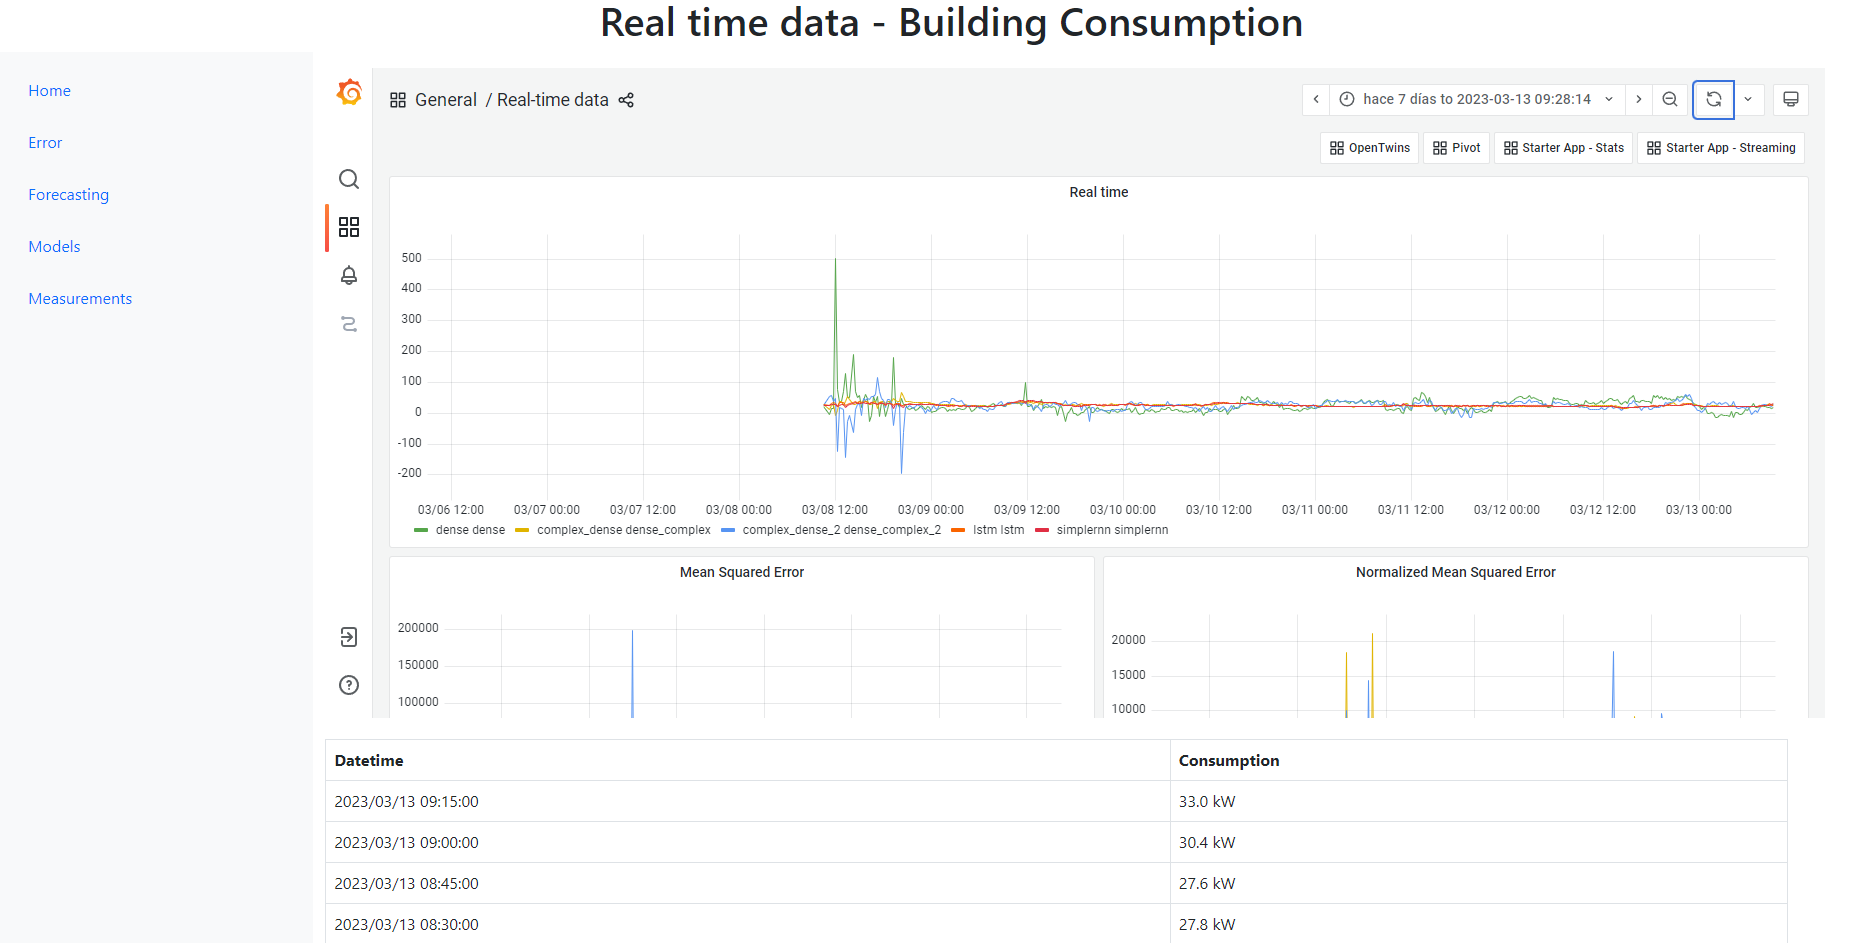Click the page title Real time data heading
Viewport: 1867px width, 943px height.
[x=951, y=23]
